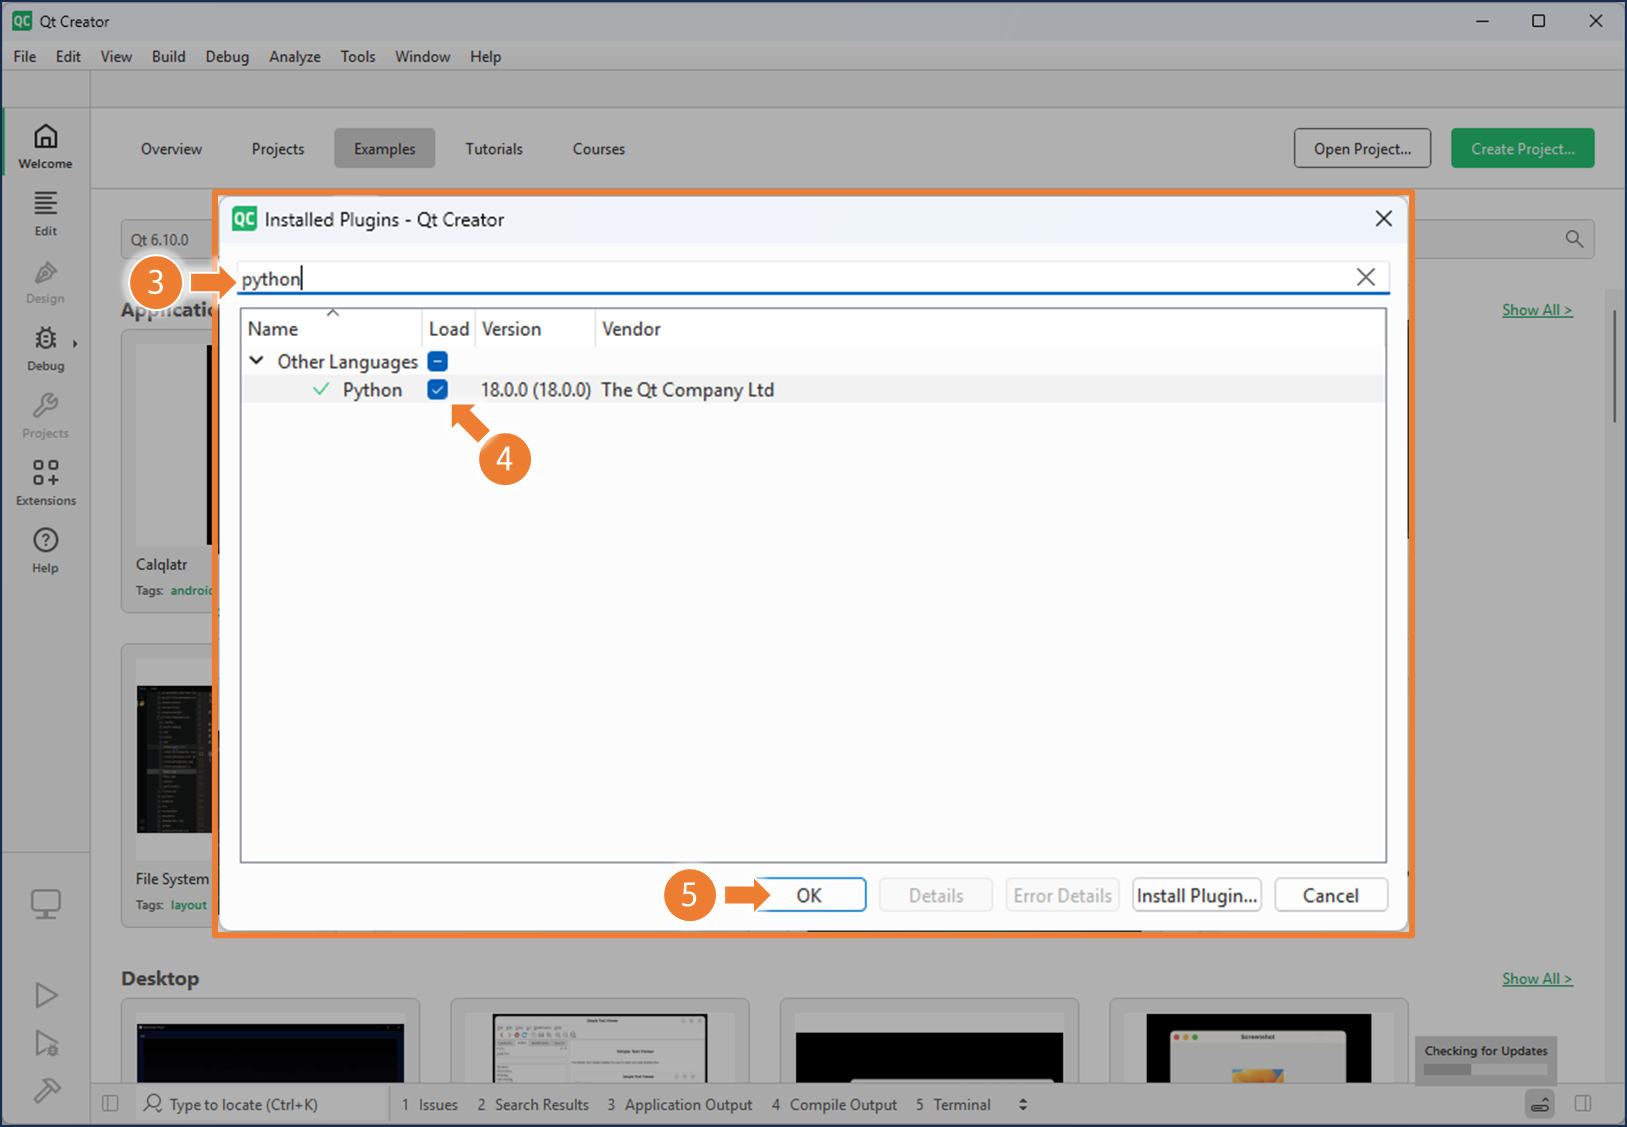Open Extensions mode in the sidebar

(x=45, y=483)
